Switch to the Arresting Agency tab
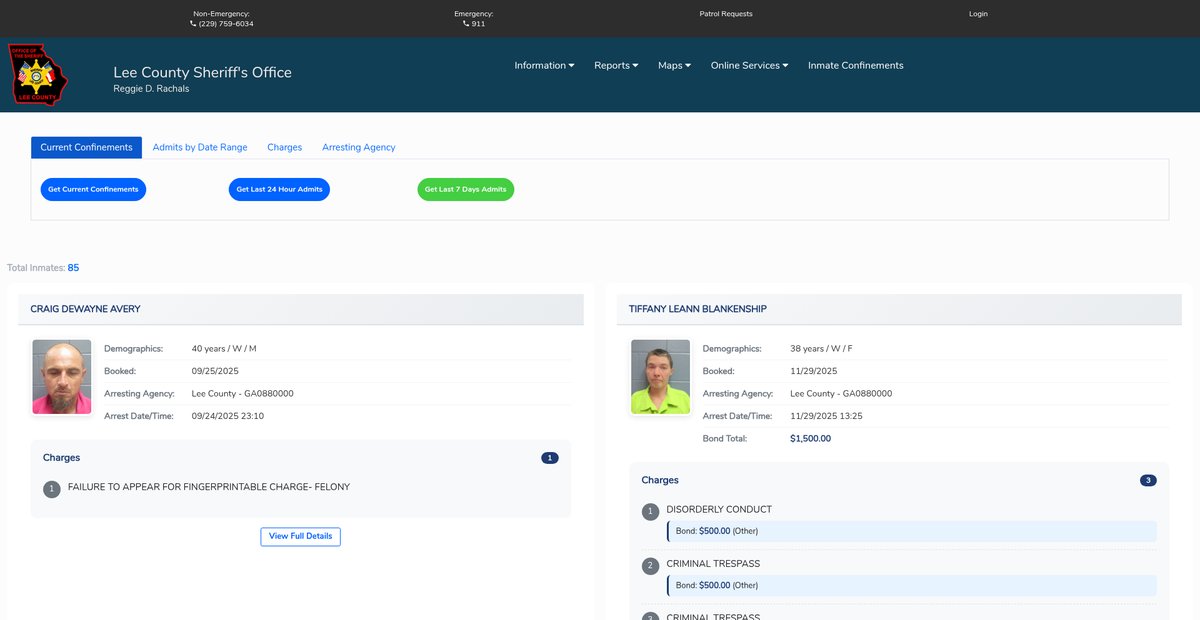Image resolution: width=1200 pixels, height=620 pixels. pyautogui.click(x=358, y=147)
